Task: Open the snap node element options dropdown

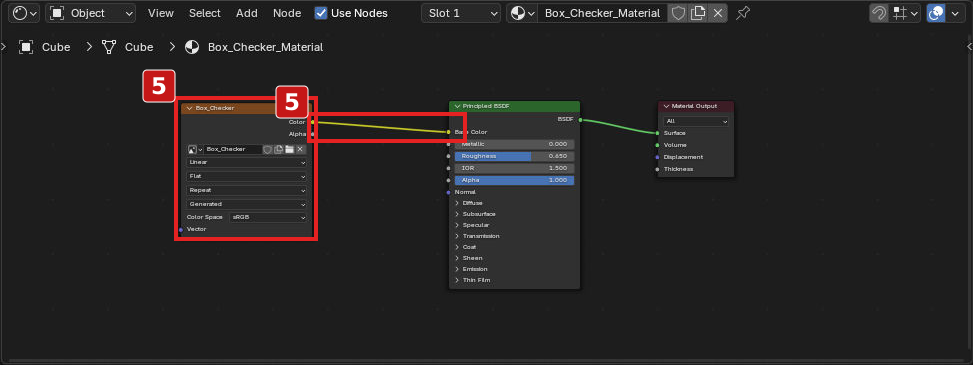Action: (x=904, y=13)
